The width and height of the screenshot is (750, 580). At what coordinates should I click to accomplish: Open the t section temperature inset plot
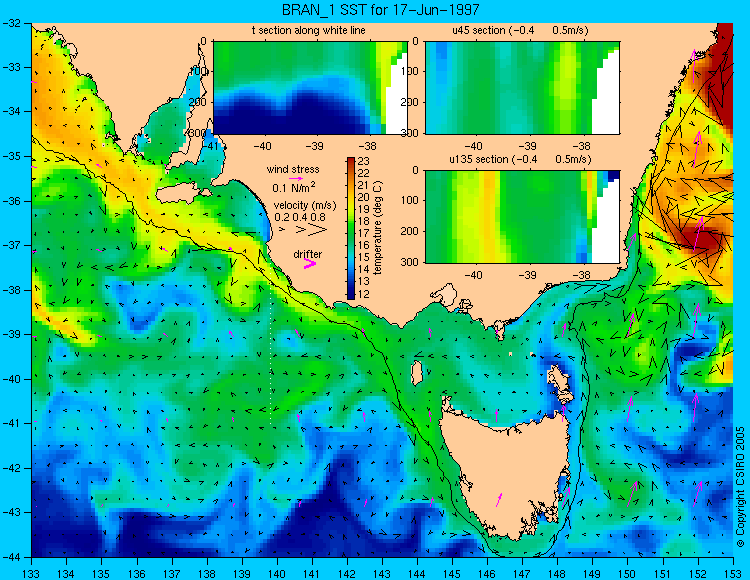click(310, 88)
